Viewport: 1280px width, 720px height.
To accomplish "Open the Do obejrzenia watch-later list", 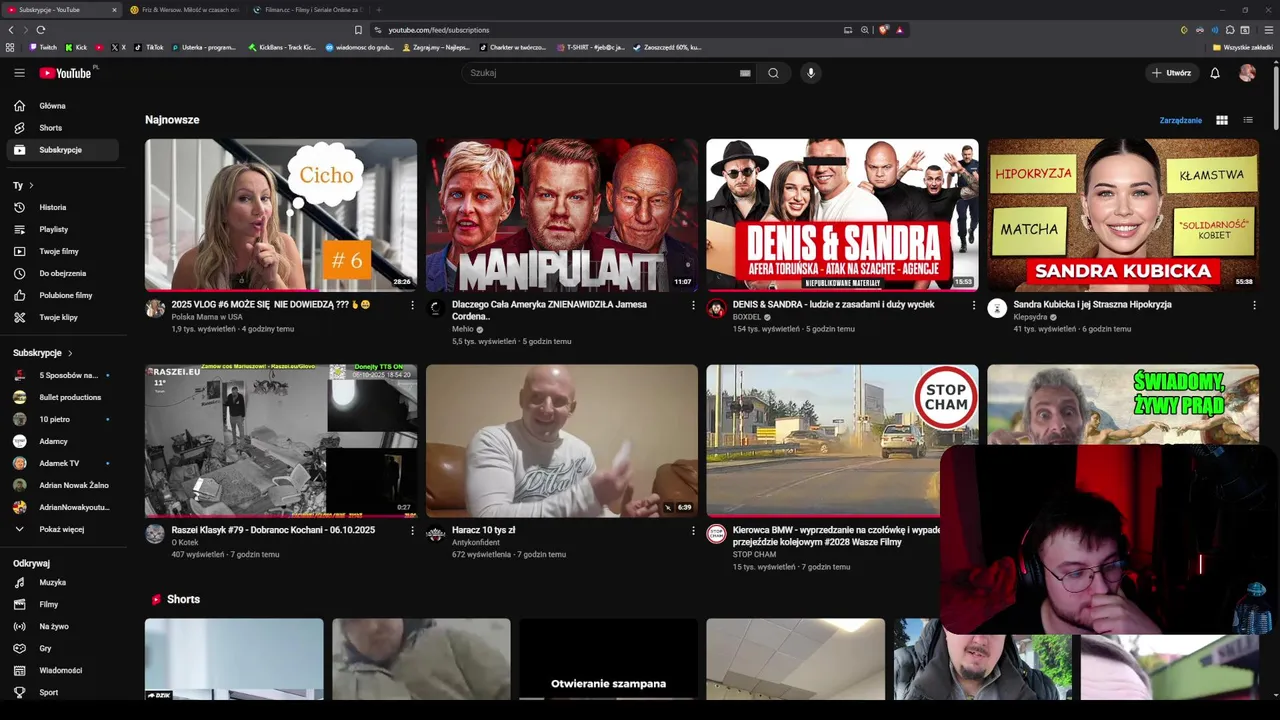I will [x=61, y=273].
